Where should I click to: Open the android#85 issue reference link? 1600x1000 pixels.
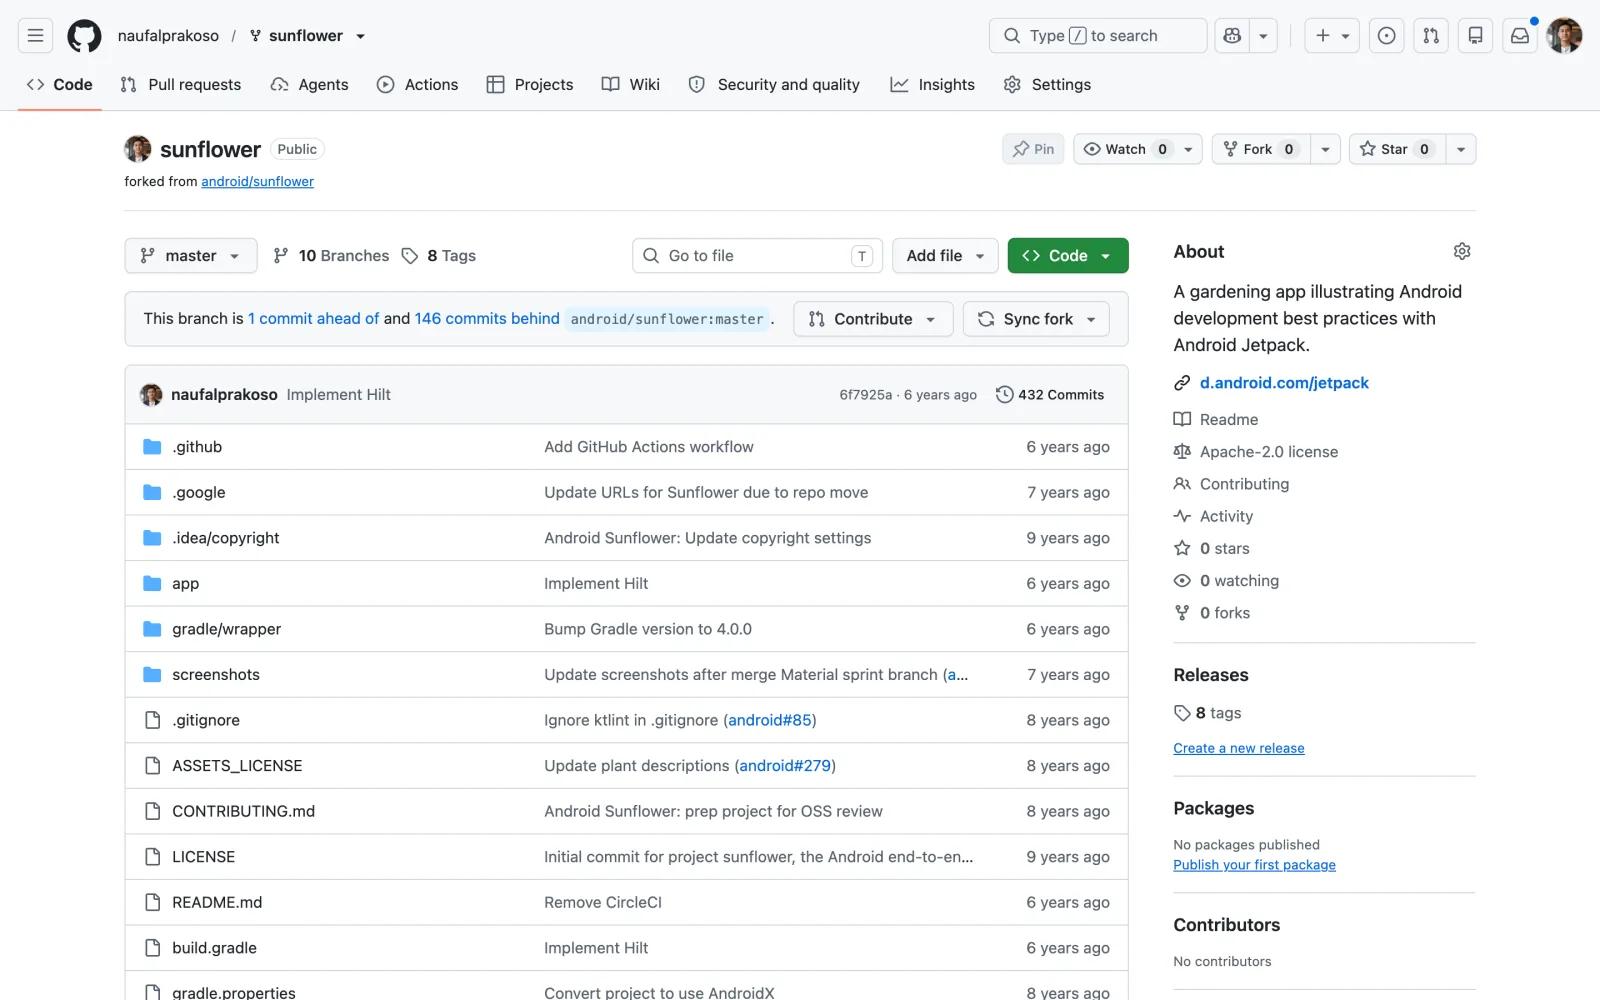770,721
